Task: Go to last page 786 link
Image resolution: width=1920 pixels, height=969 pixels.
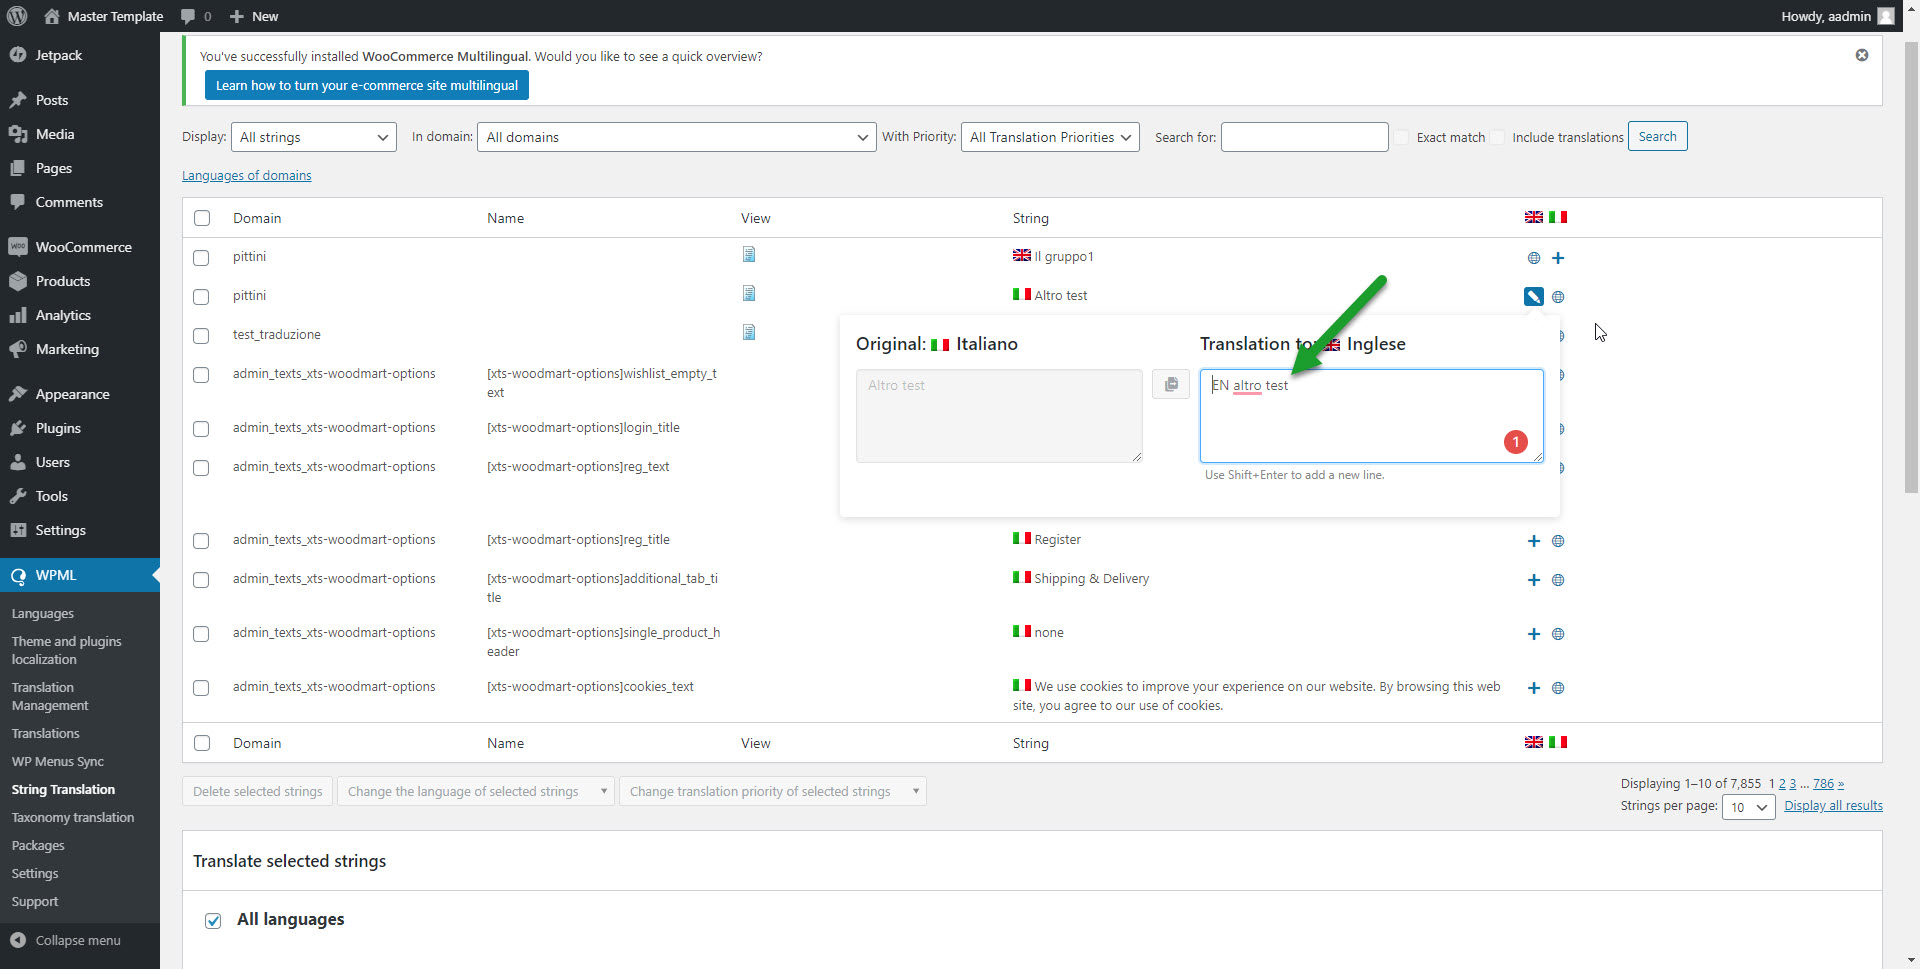Action: [x=1824, y=784]
